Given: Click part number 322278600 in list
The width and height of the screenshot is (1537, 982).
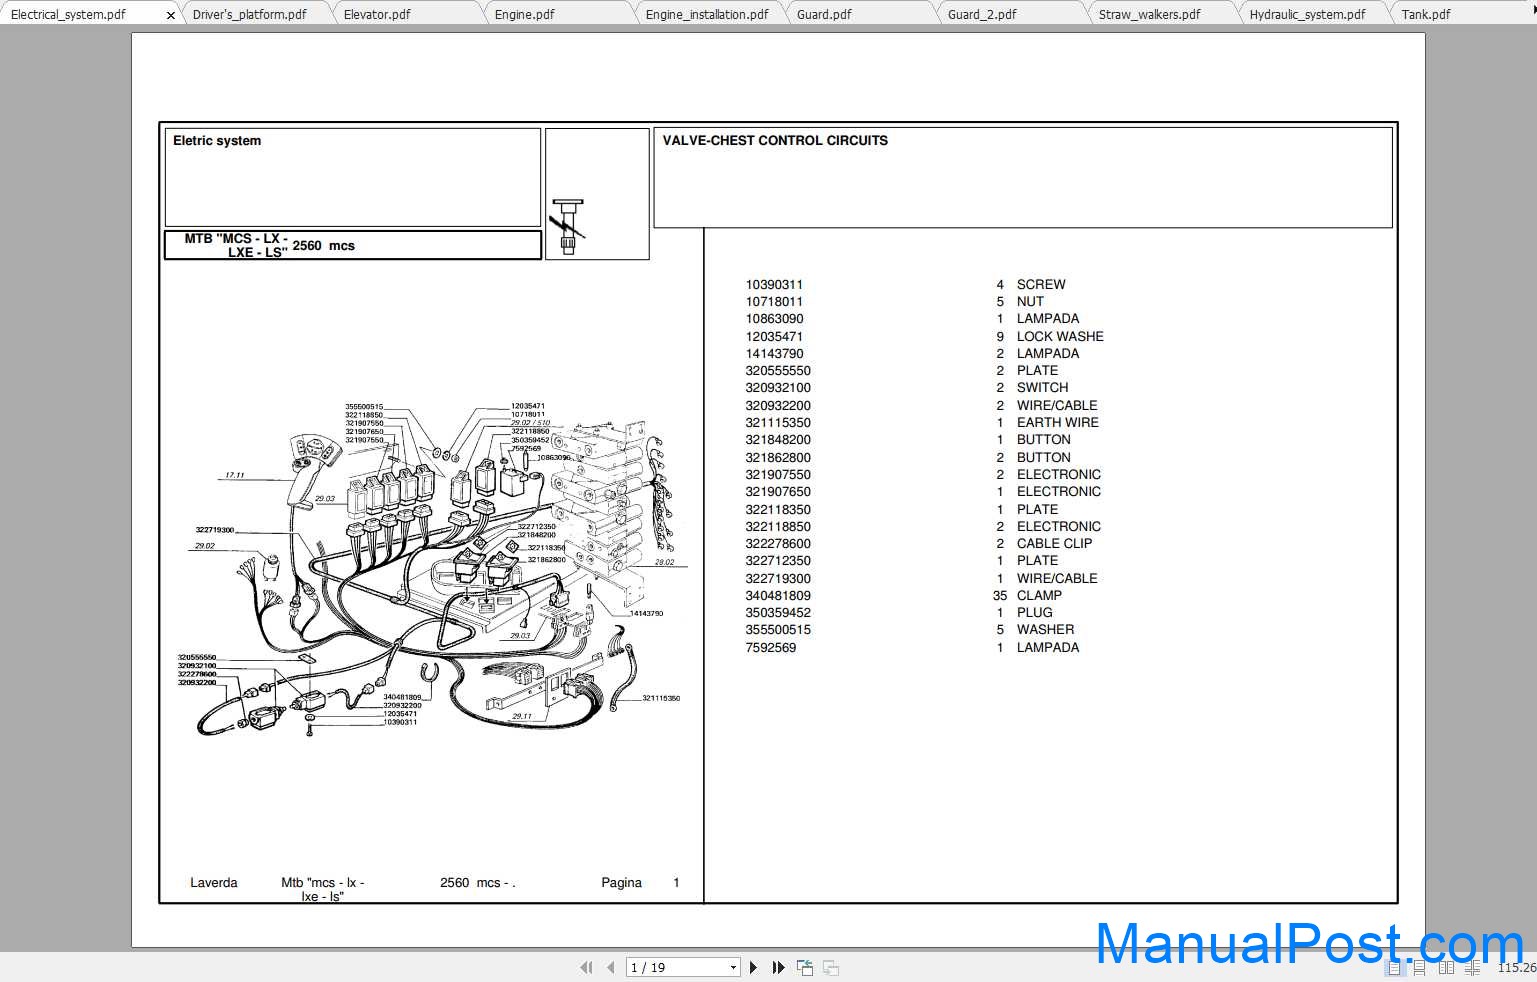Looking at the screenshot, I should (778, 544).
